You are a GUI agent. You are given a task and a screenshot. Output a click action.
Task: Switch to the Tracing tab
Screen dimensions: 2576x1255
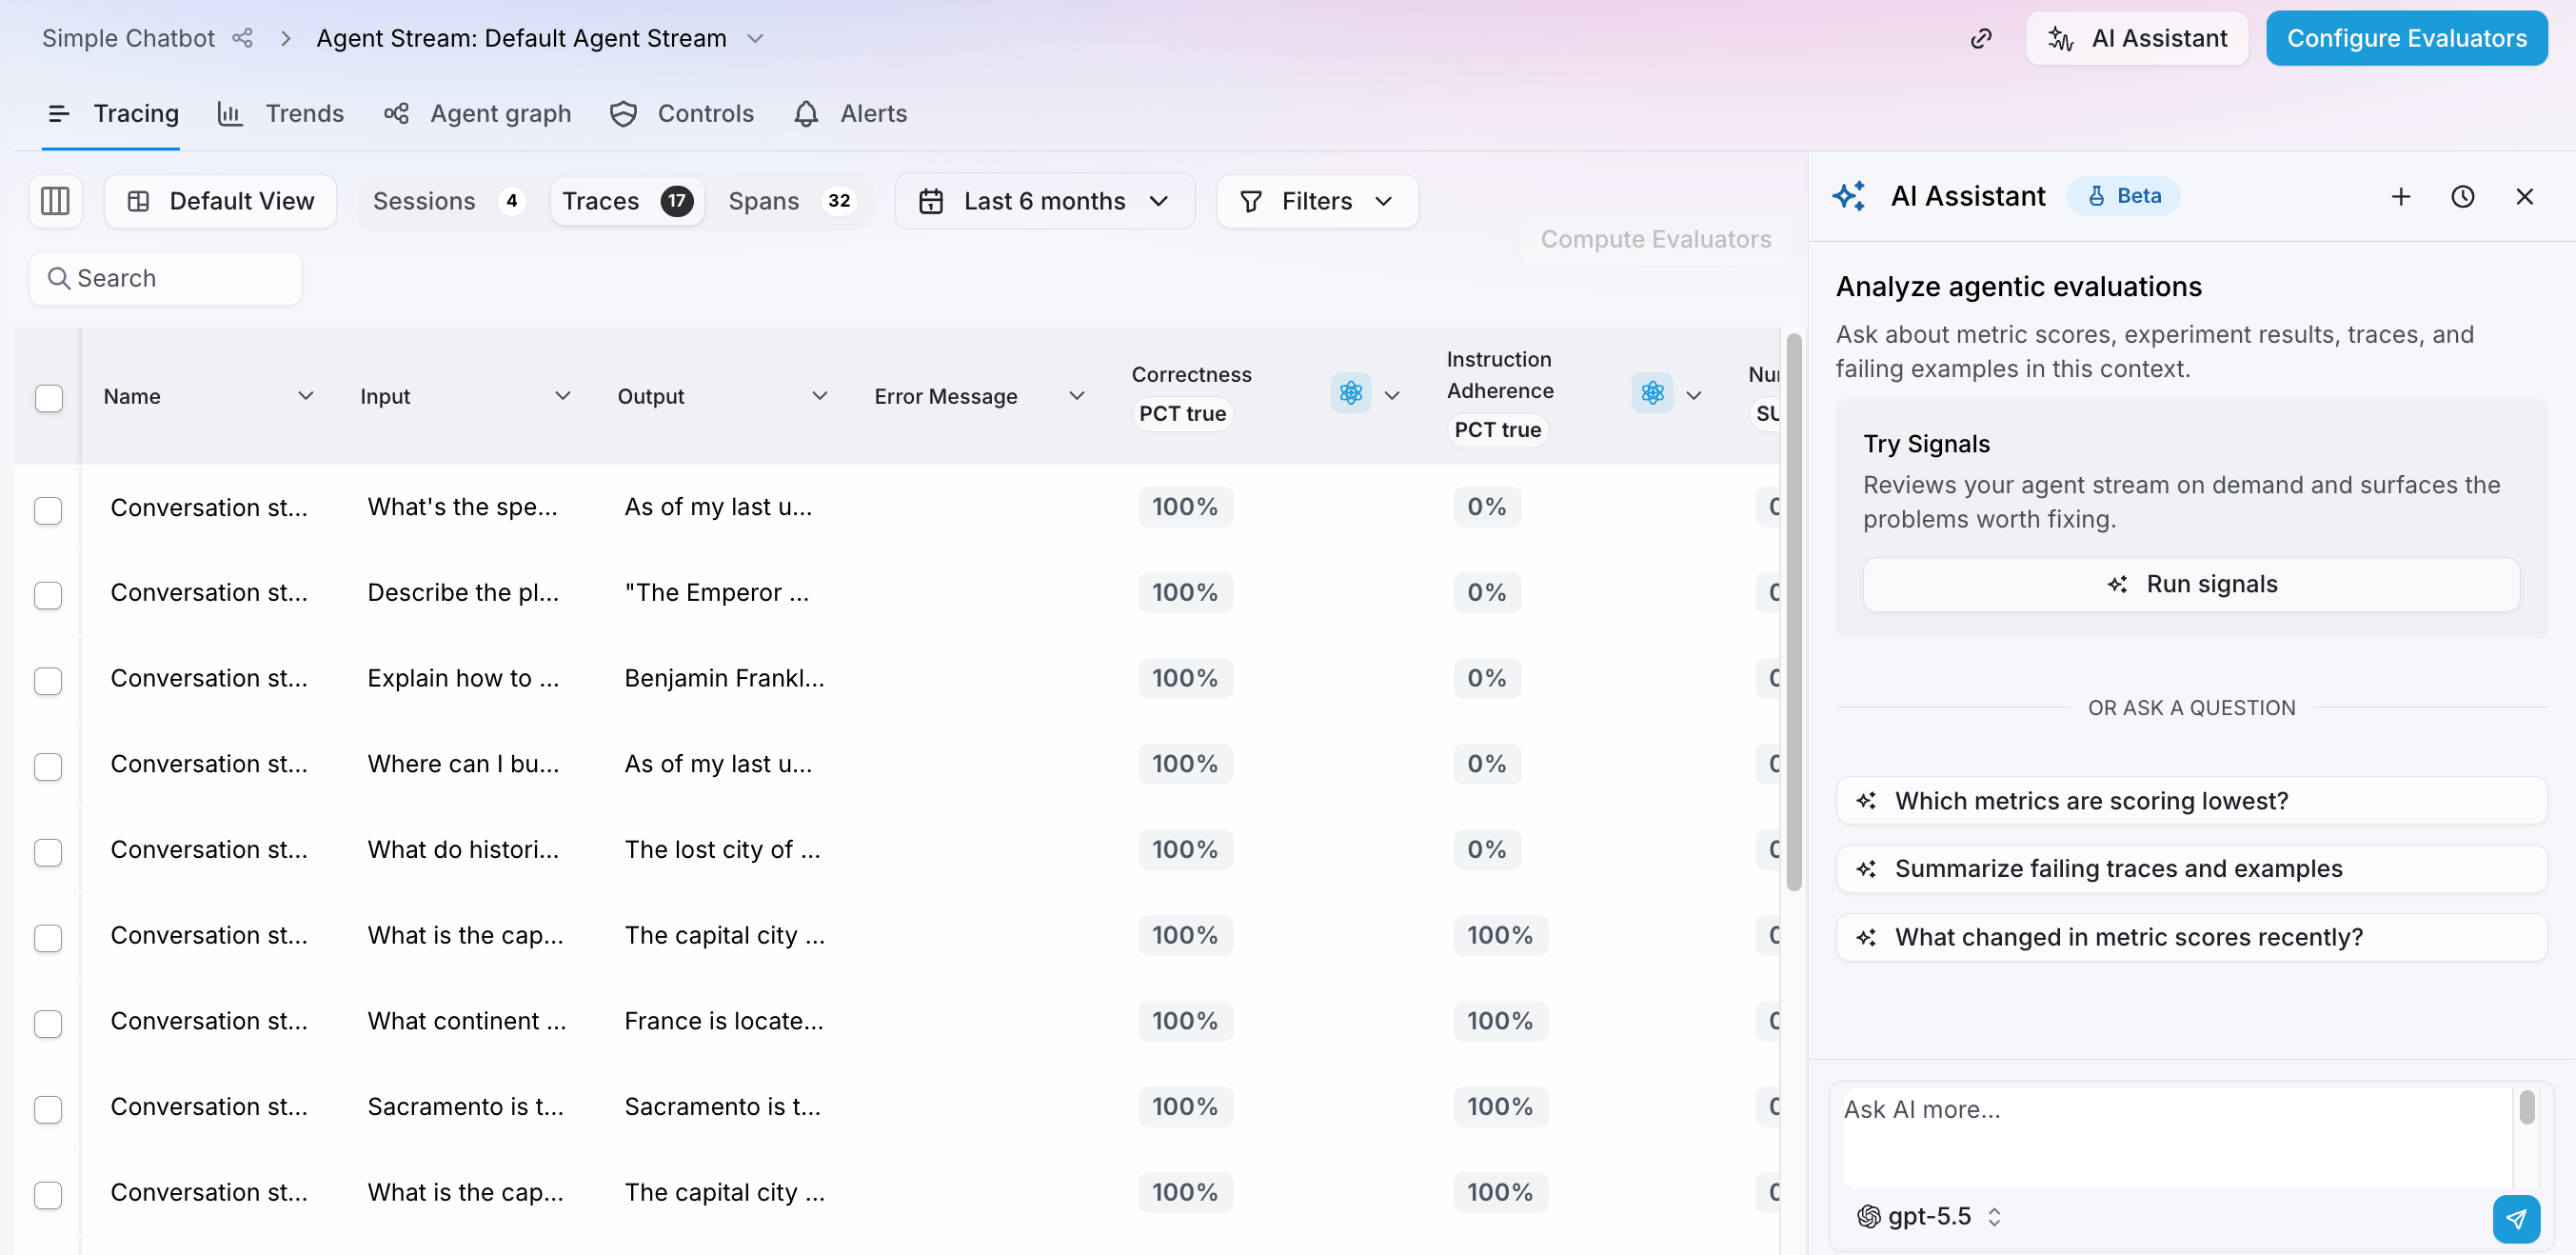(112, 113)
